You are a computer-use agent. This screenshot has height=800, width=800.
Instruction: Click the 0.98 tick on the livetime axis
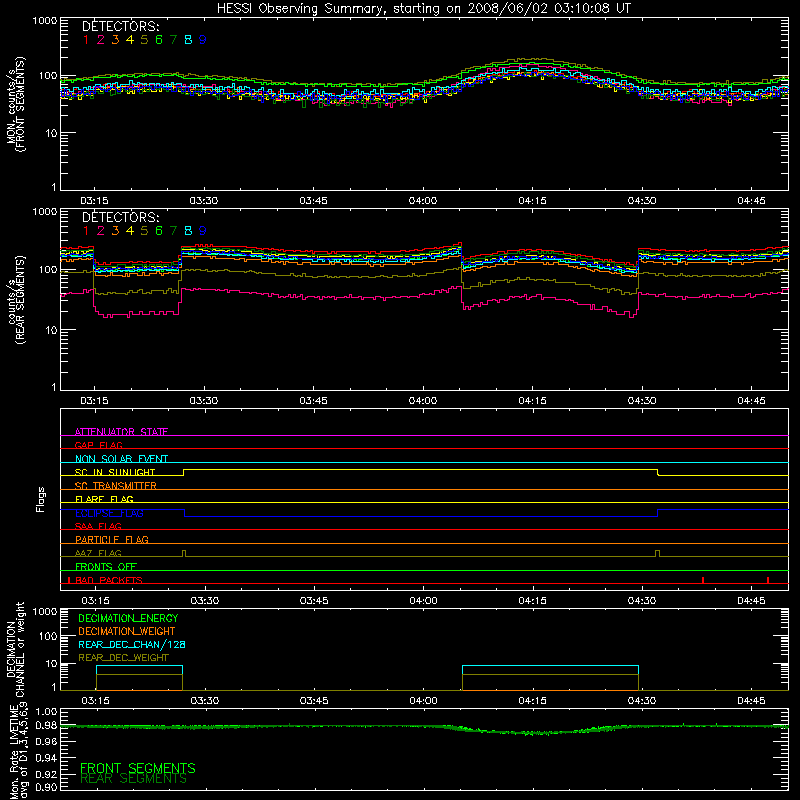(46, 726)
